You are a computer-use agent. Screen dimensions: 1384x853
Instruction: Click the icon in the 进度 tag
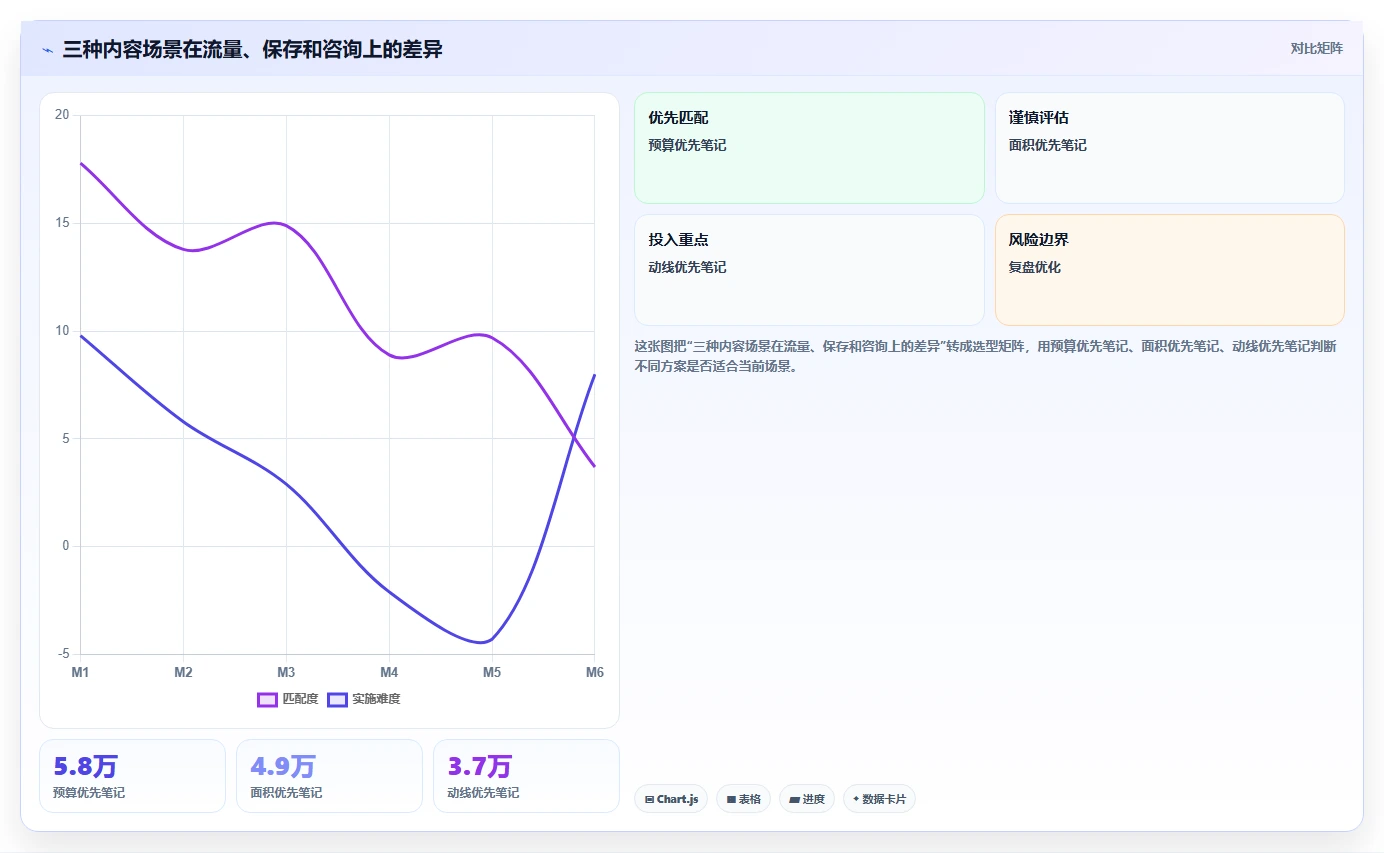(794, 799)
